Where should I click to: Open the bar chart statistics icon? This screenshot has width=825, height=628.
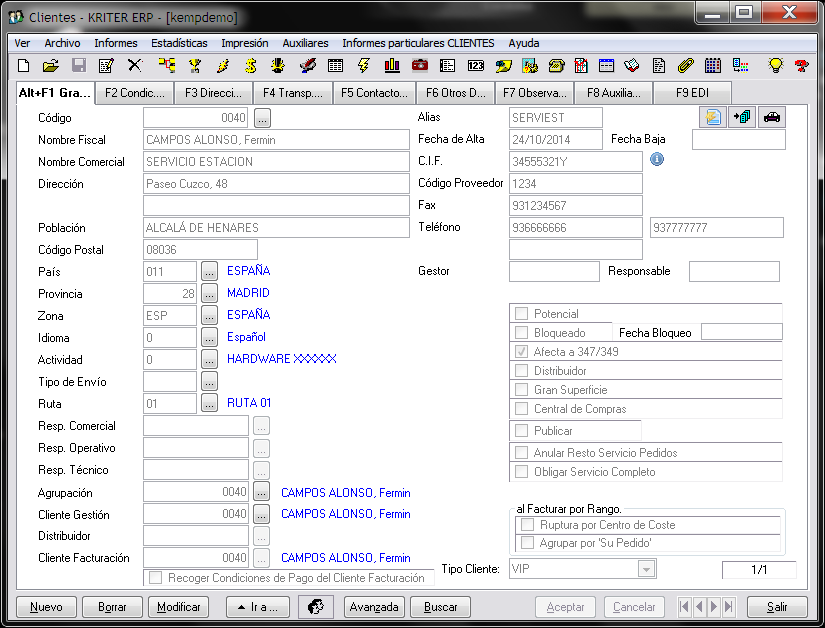(x=392, y=66)
